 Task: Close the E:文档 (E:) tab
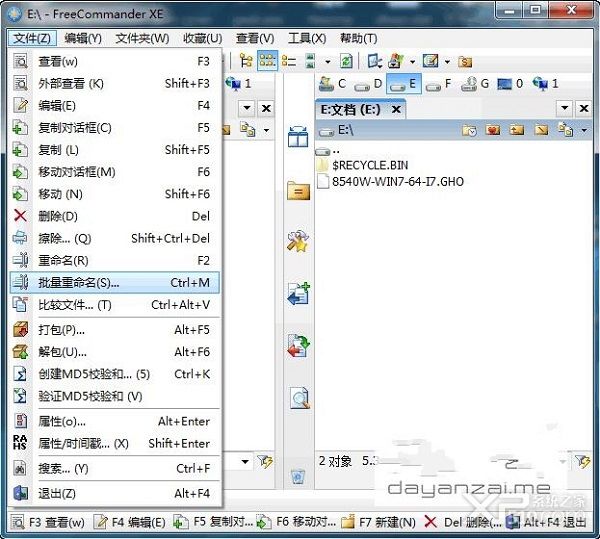pyautogui.click(x=397, y=110)
